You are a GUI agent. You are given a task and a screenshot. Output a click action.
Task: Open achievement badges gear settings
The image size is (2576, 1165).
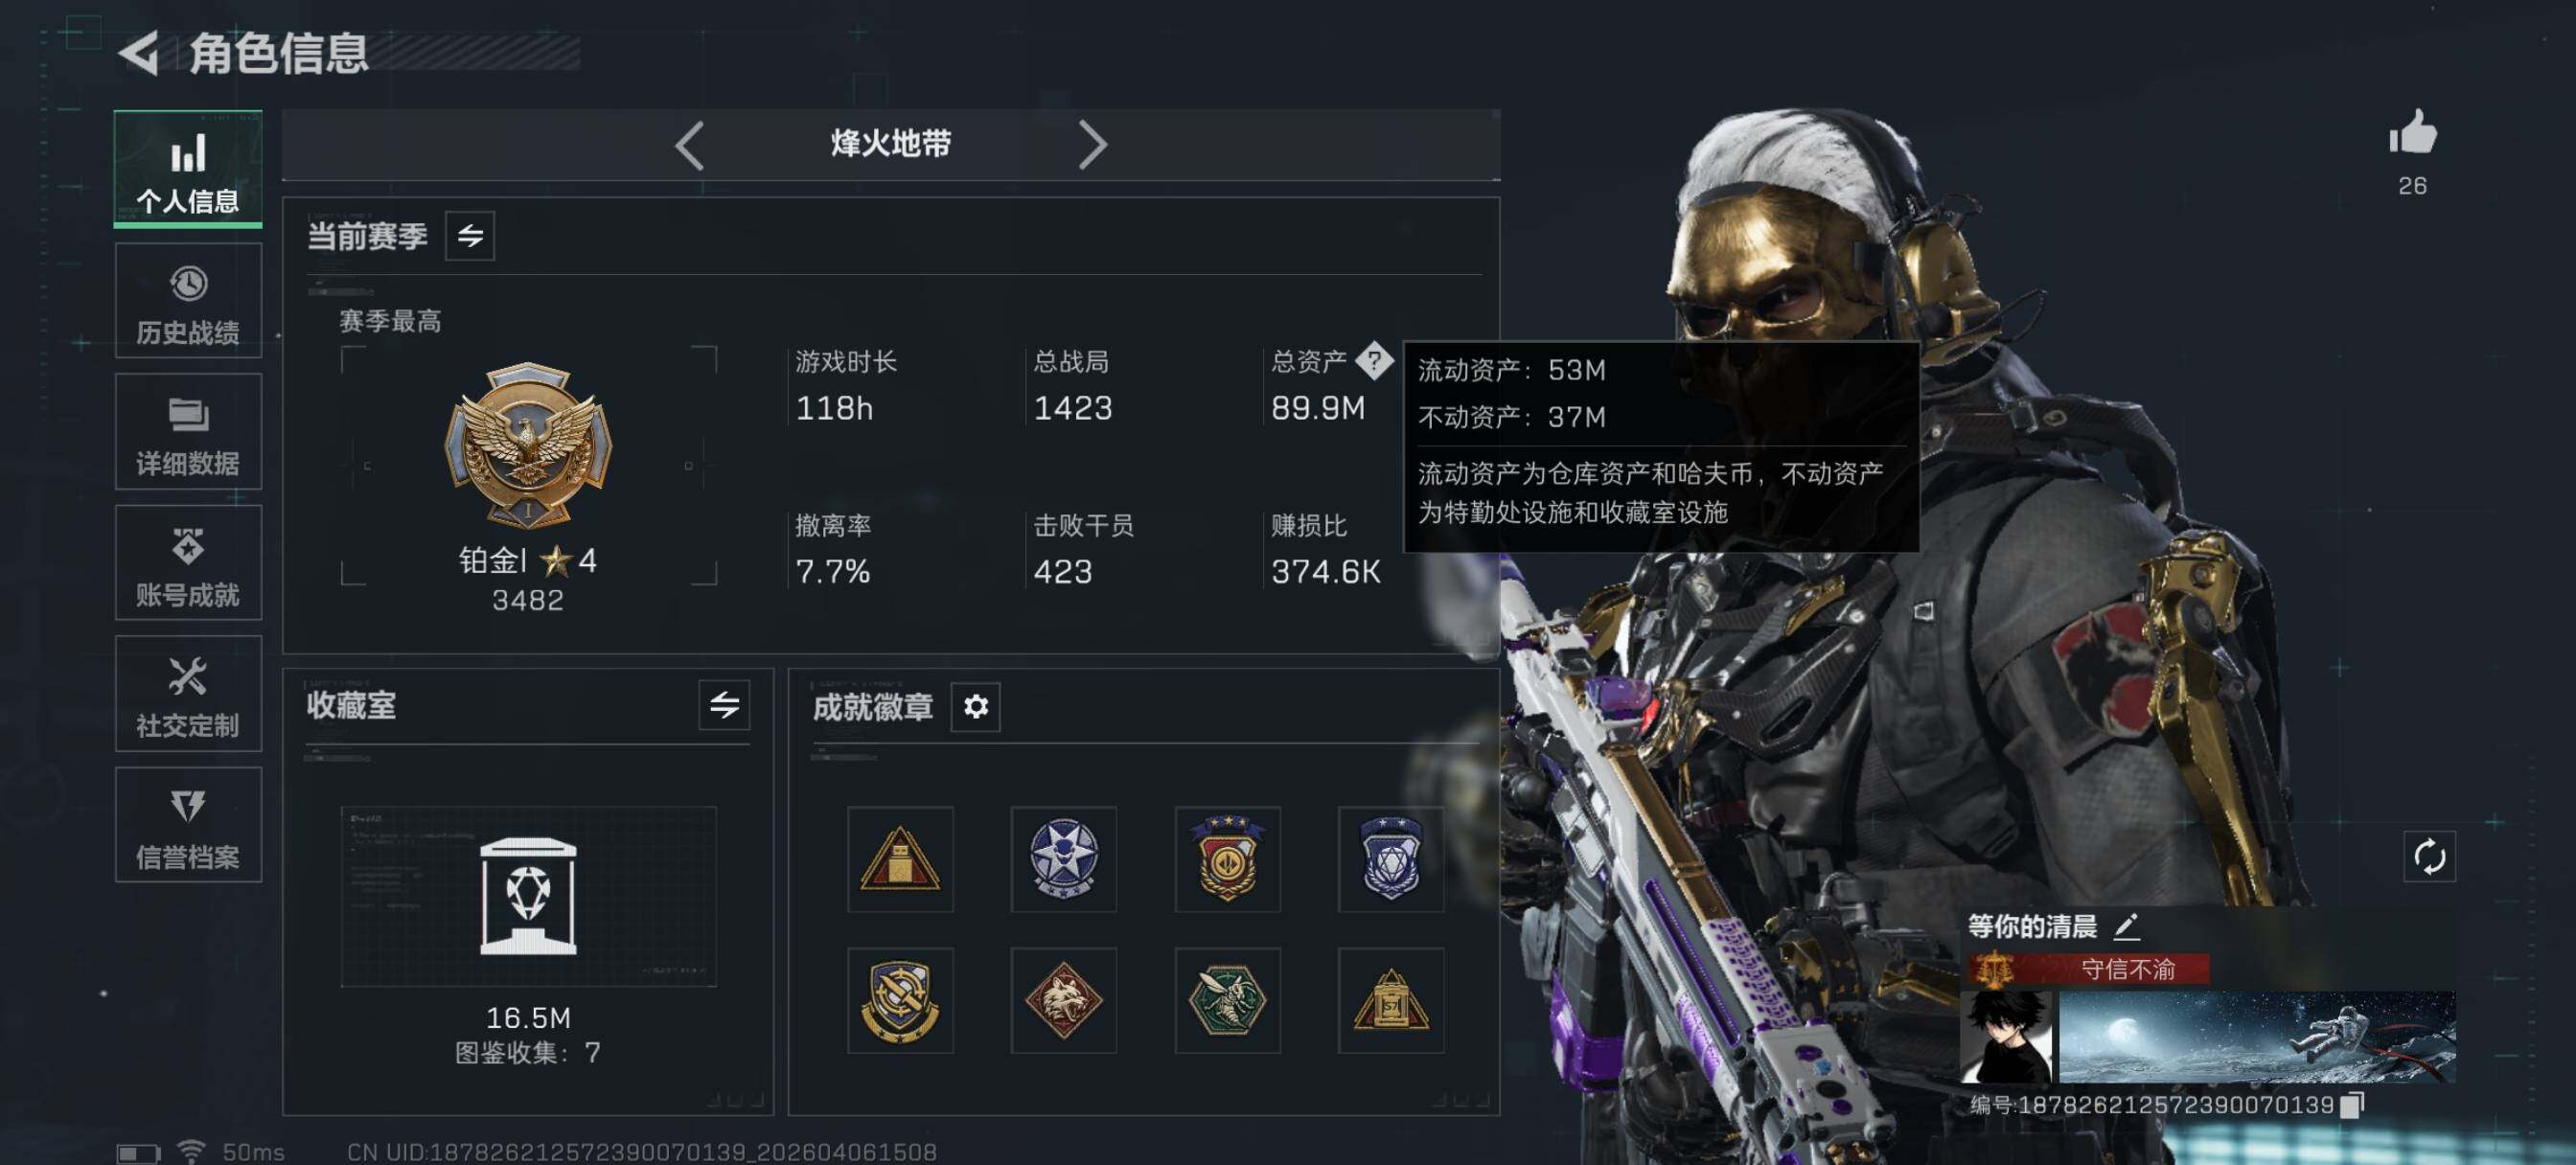975,707
